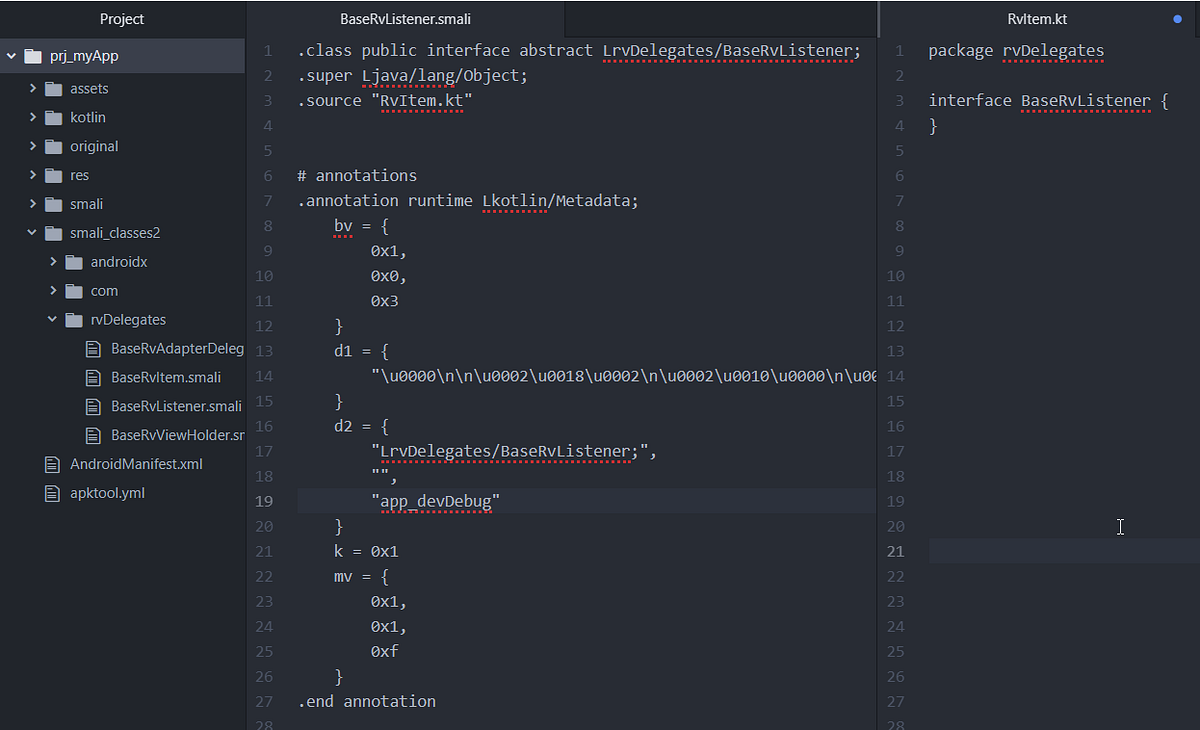The height and width of the screenshot is (730, 1200).
Task: Collapse the smali_classes2 folder
Action: click(32, 232)
